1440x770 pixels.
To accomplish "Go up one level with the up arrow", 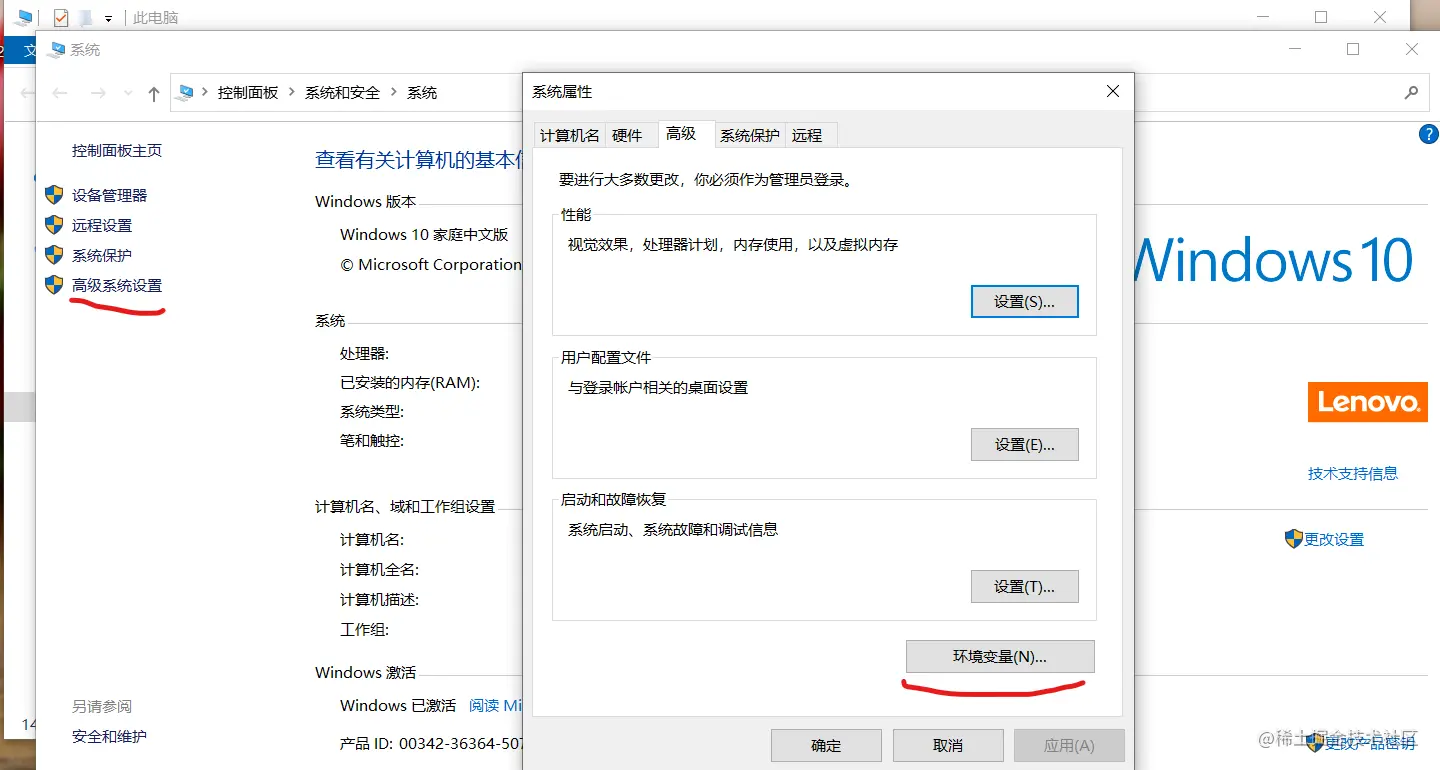I will [153, 94].
